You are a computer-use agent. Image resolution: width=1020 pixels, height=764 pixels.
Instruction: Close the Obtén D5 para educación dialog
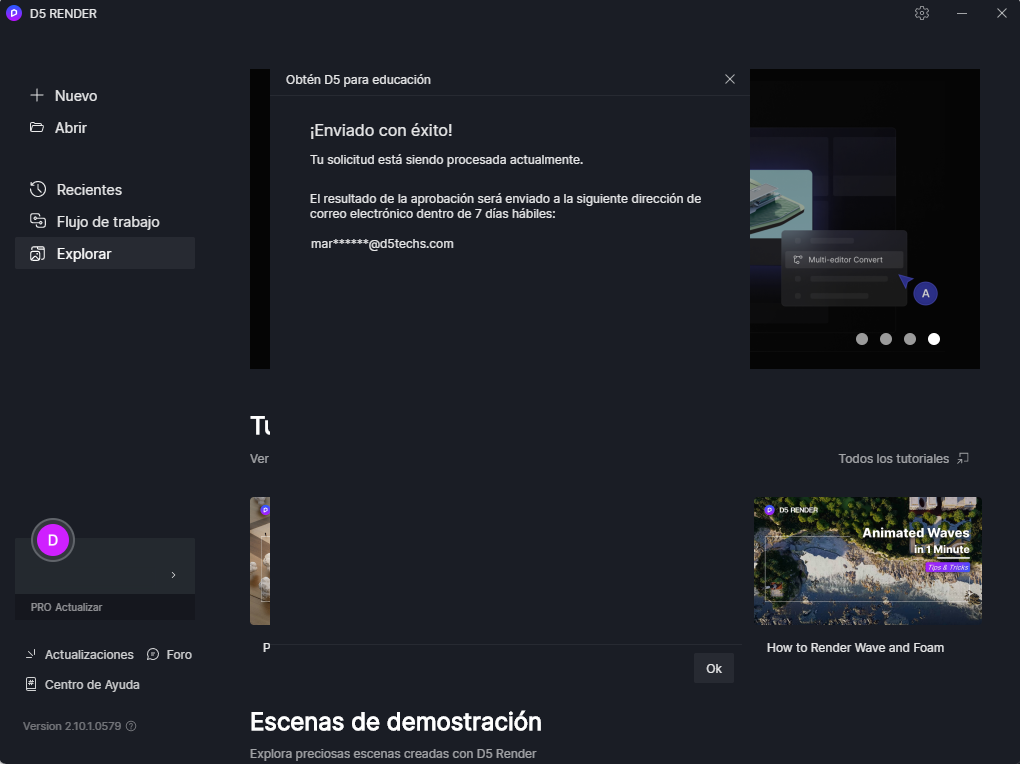coord(730,79)
